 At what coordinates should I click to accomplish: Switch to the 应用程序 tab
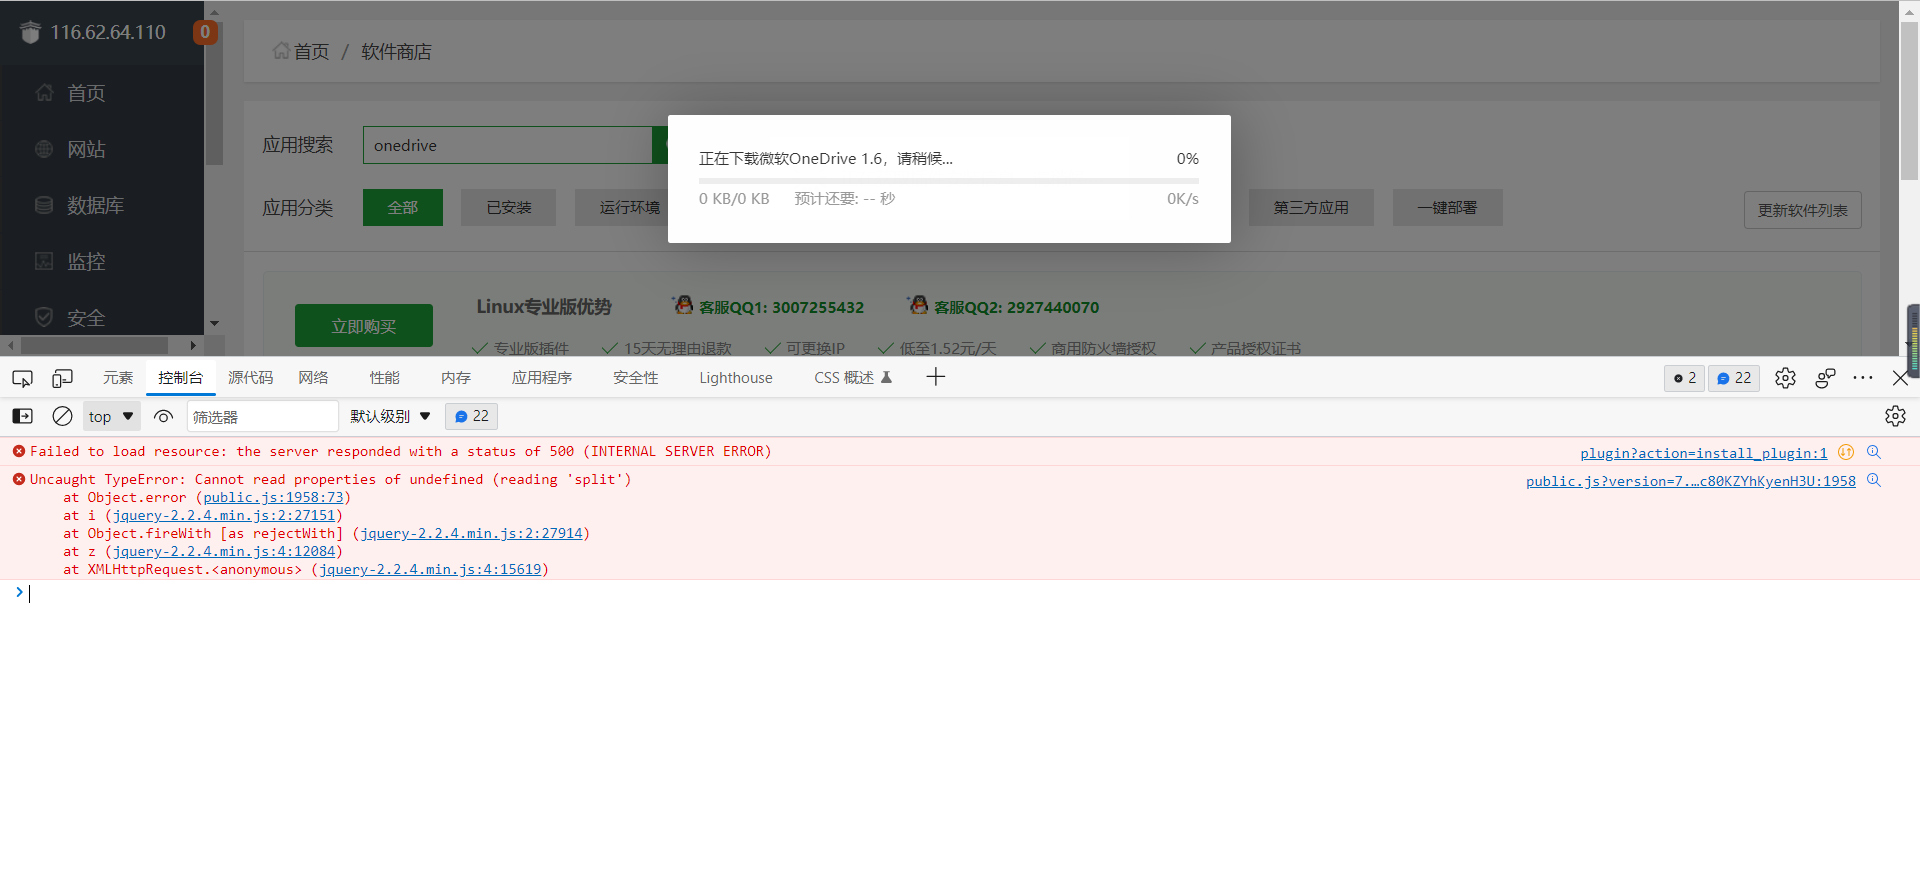(x=542, y=377)
